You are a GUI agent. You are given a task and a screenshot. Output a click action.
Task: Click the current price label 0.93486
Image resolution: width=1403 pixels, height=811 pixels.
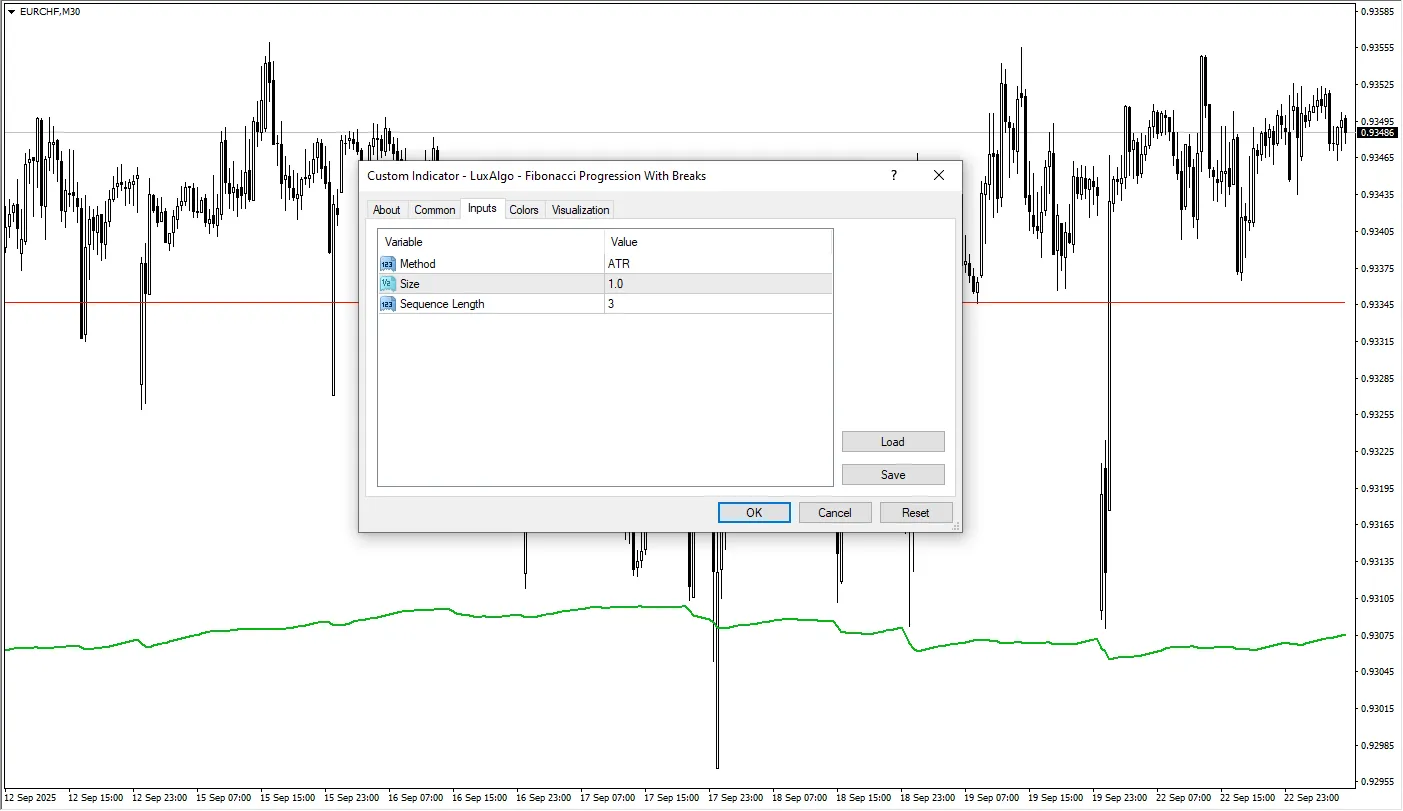point(1377,133)
